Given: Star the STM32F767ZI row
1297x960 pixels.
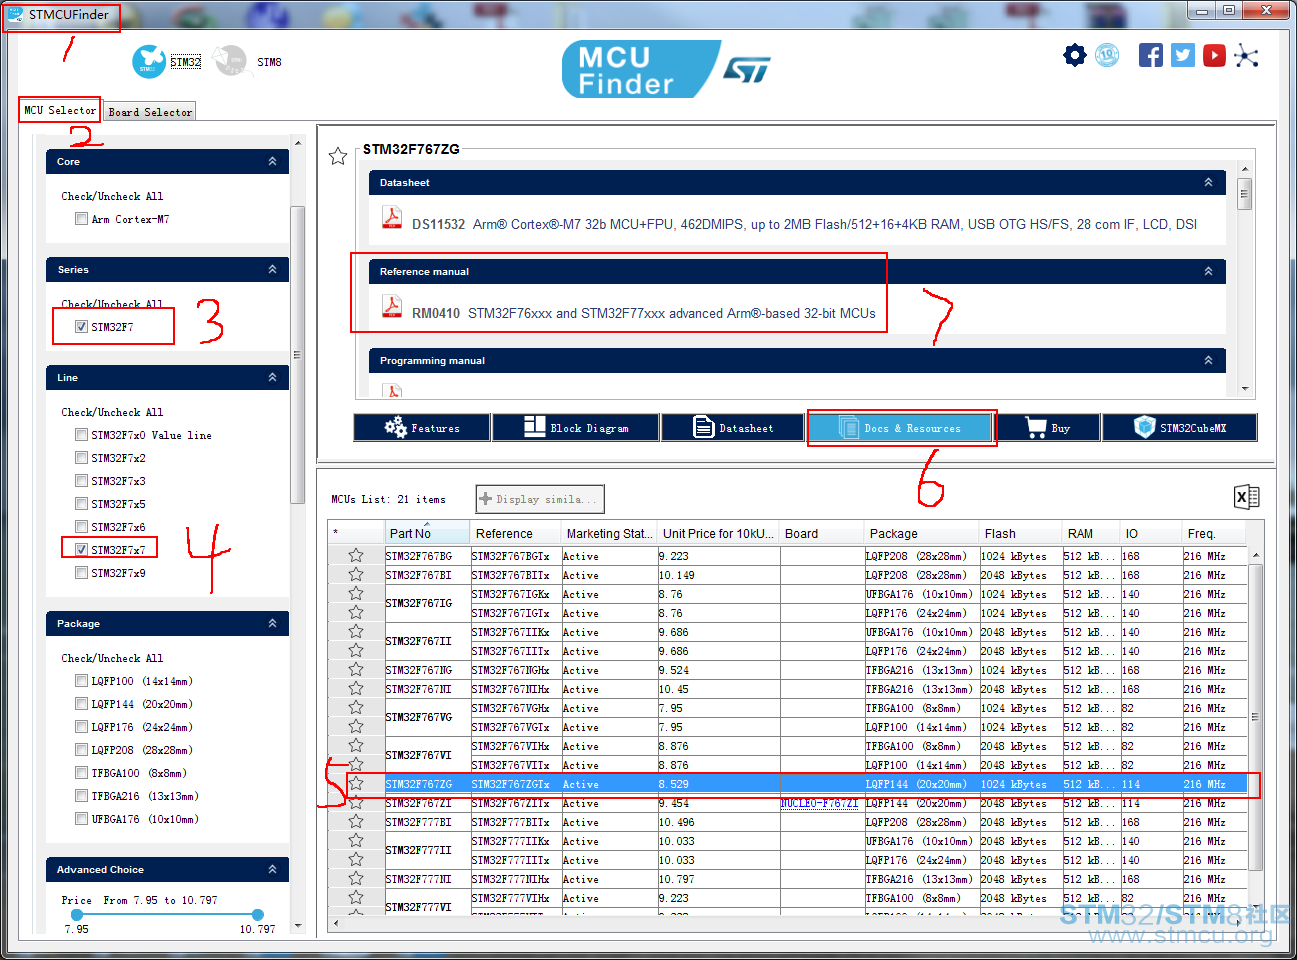Looking at the screenshot, I should click(x=356, y=803).
